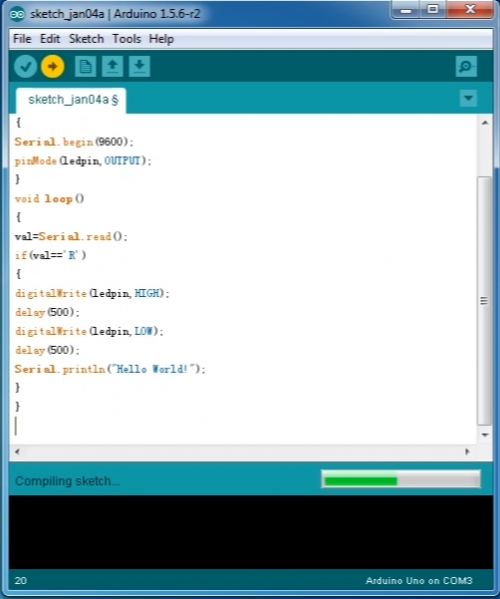Click the Verify checkmark icon
Viewport: 500px width, 599px height.
pyautogui.click(x=26, y=66)
